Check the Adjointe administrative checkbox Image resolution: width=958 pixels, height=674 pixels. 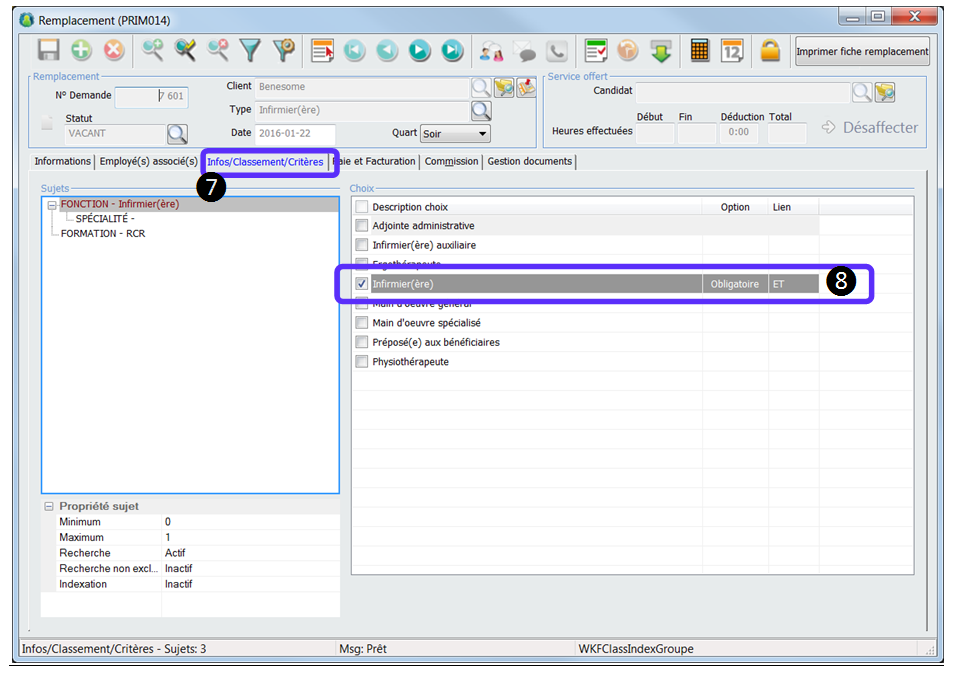click(362, 226)
